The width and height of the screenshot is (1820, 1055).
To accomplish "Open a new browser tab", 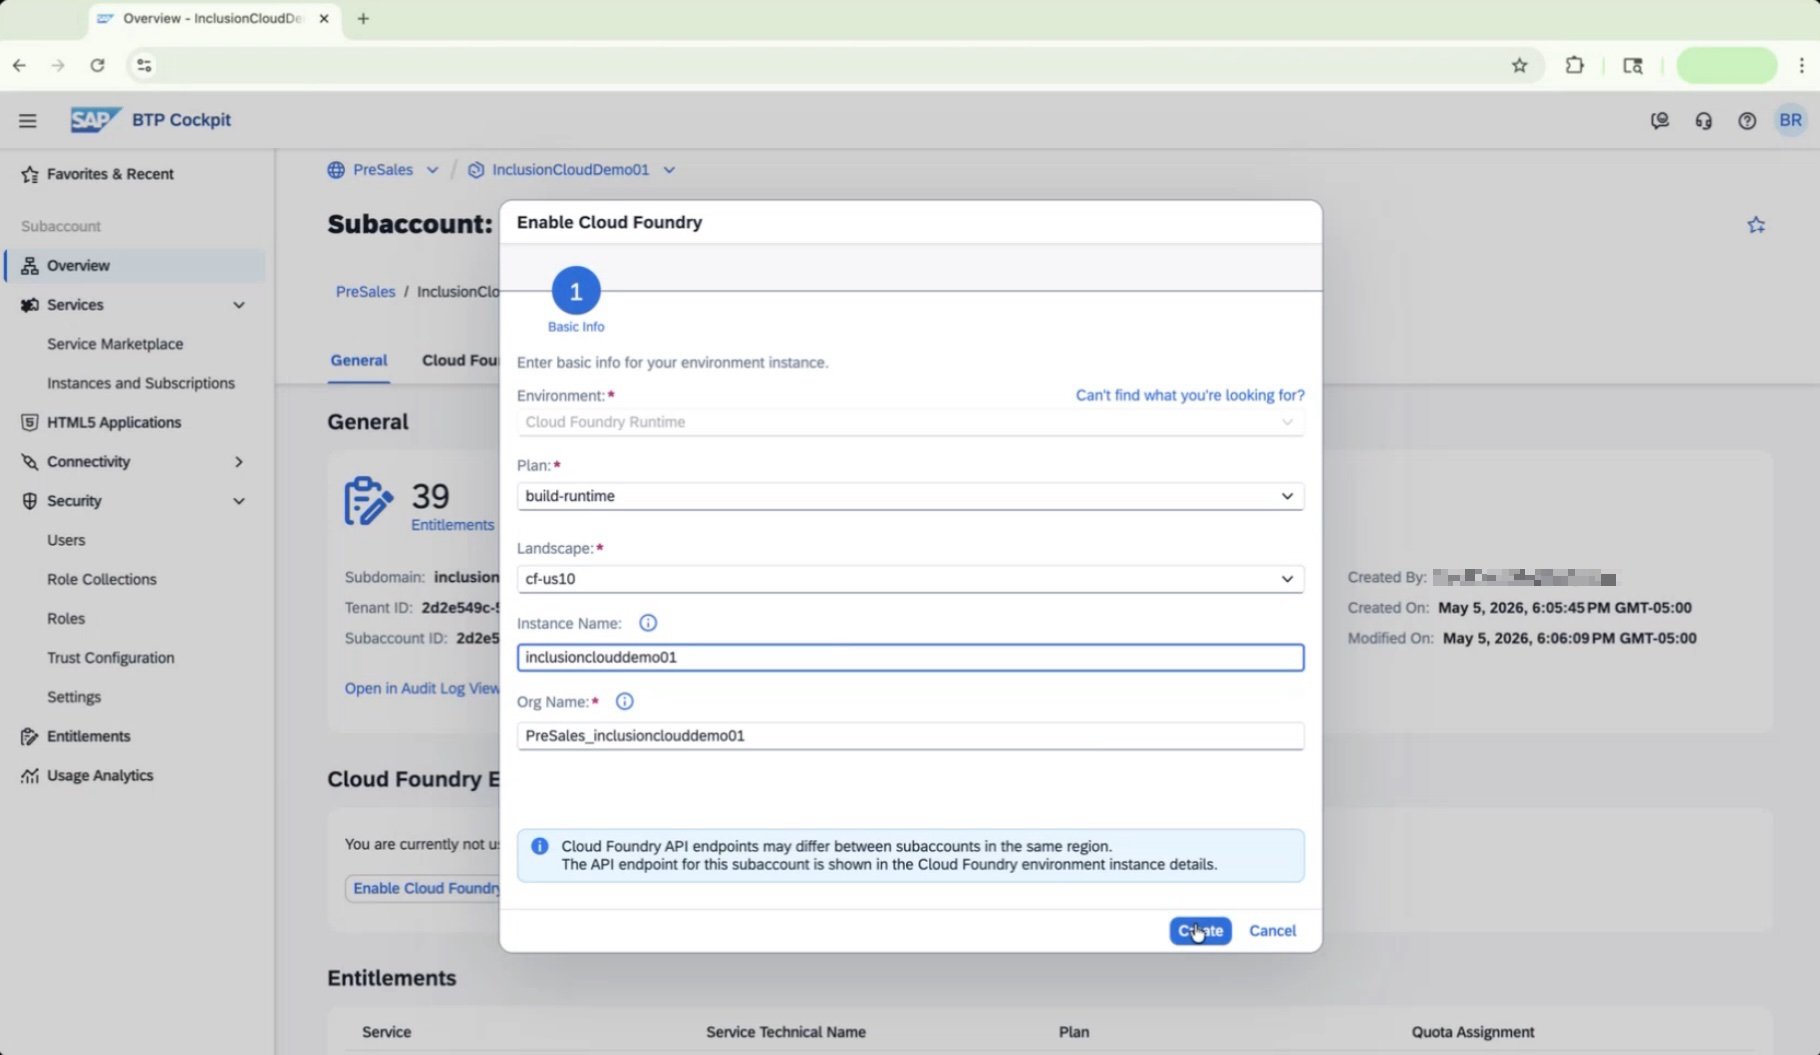I will [x=363, y=18].
